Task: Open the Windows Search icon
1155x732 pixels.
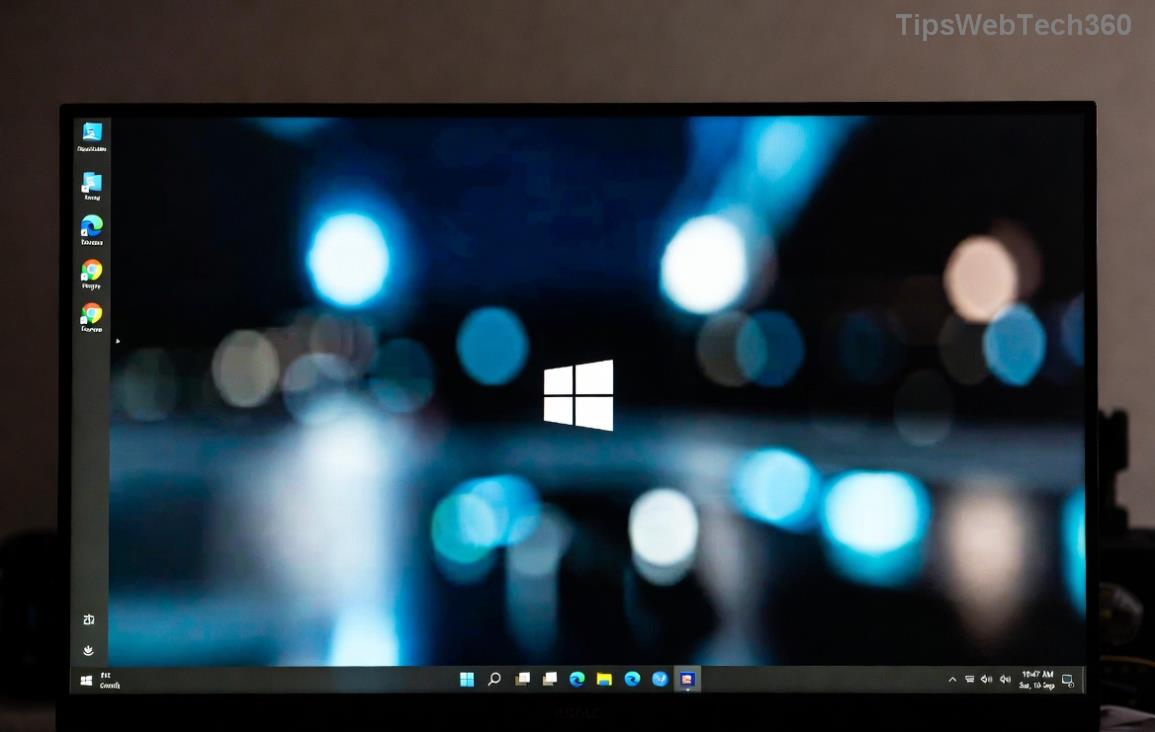Action: (x=493, y=679)
